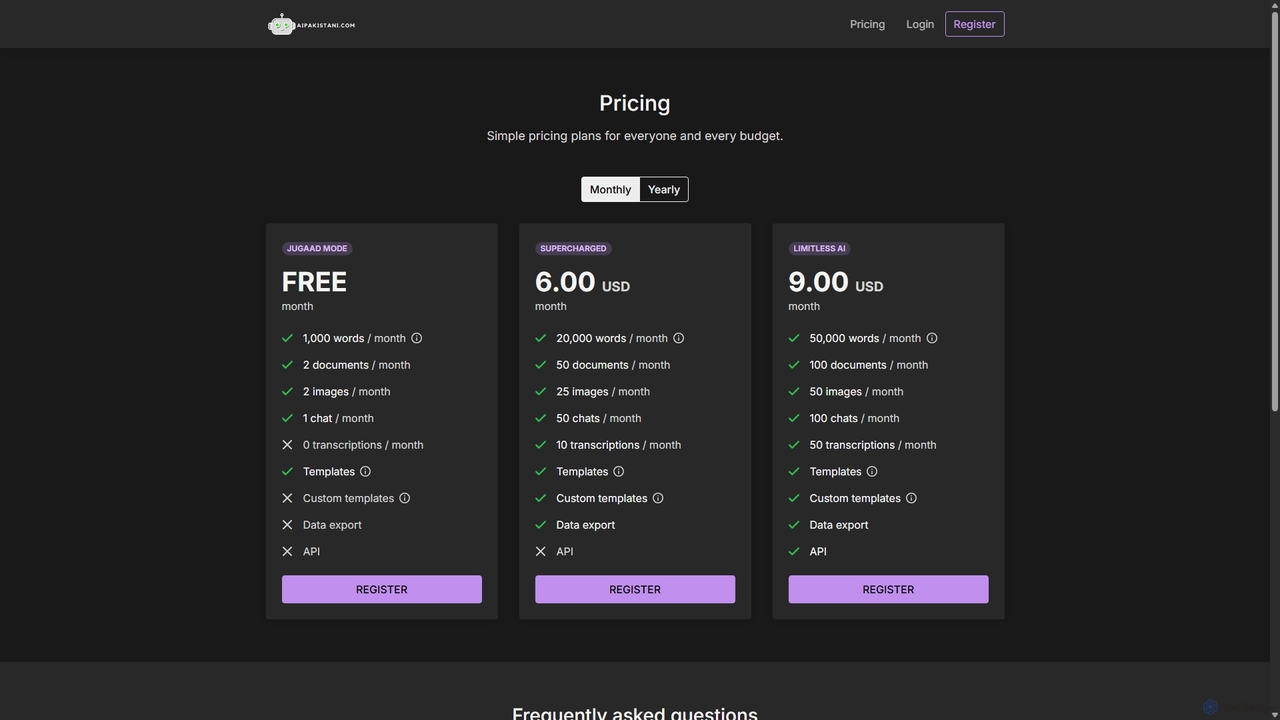Open info icon beside 20,000 words / month
Viewport: 1280px width, 720px height.
click(x=679, y=338)
